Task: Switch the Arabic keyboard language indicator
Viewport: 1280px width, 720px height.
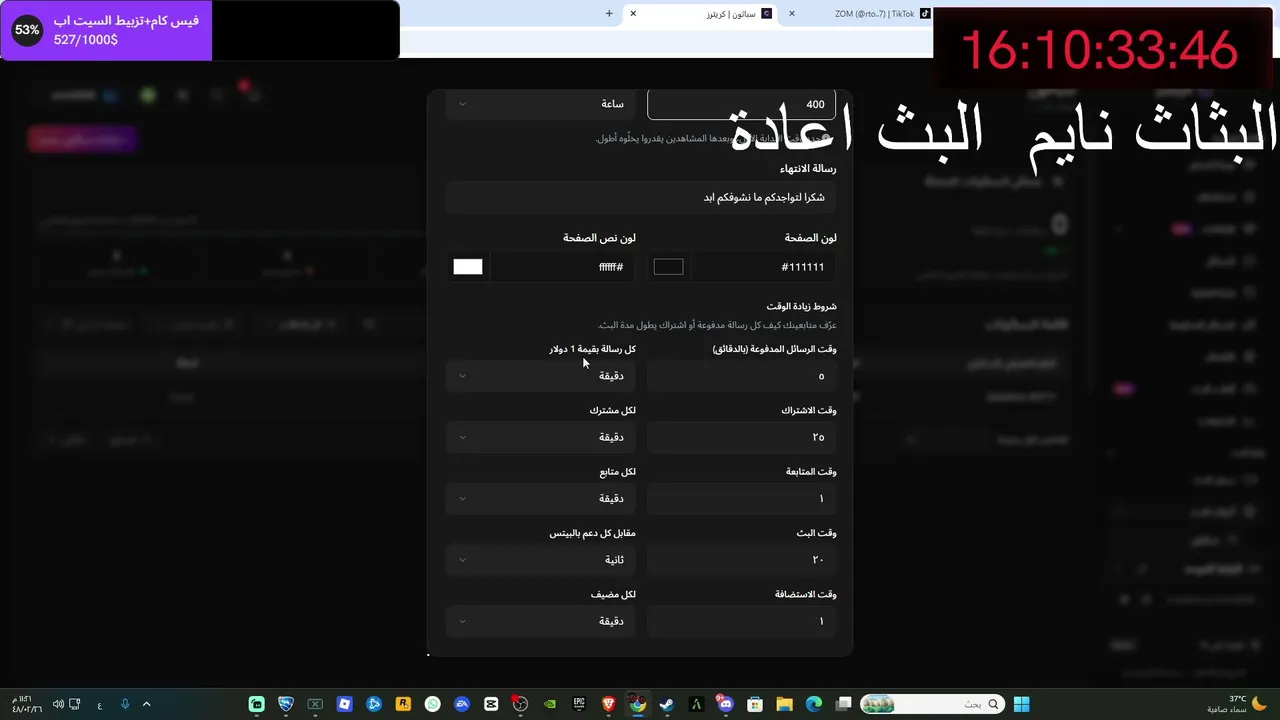Action: tap(100, 705)
